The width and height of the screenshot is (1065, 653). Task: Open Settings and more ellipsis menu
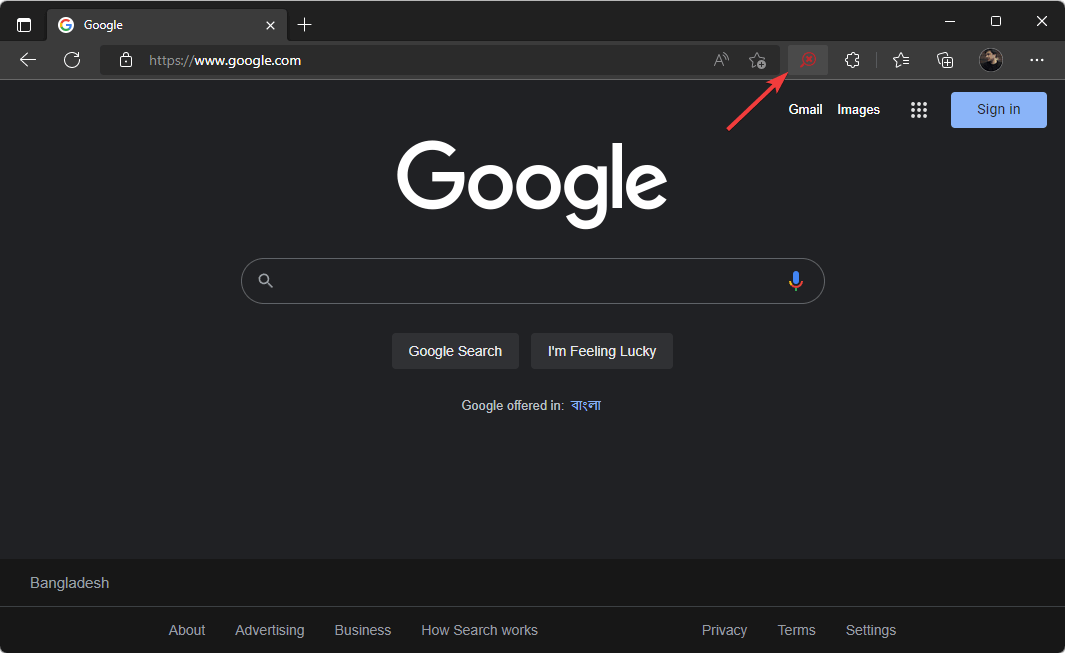click(1036, 60)
